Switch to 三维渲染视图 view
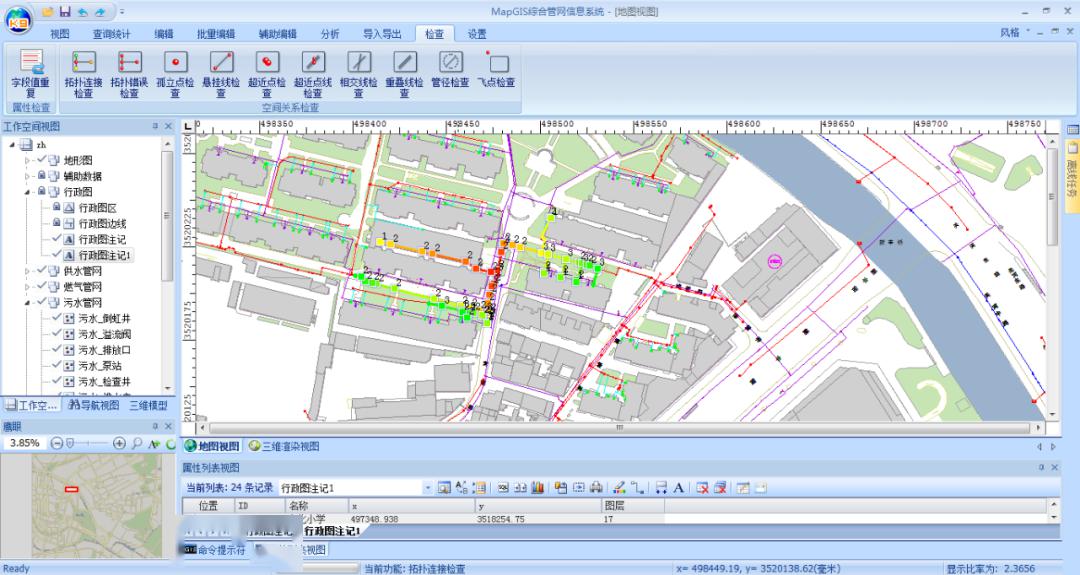 tap(284, 446)
